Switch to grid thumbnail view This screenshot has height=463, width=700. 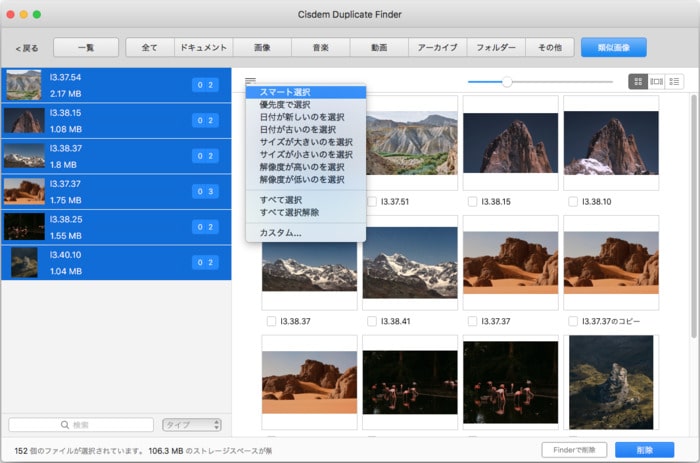click(x=637, y=82)
